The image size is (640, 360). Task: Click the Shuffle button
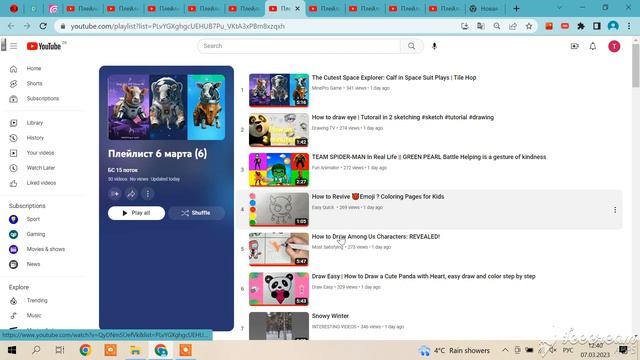point(196,213)
